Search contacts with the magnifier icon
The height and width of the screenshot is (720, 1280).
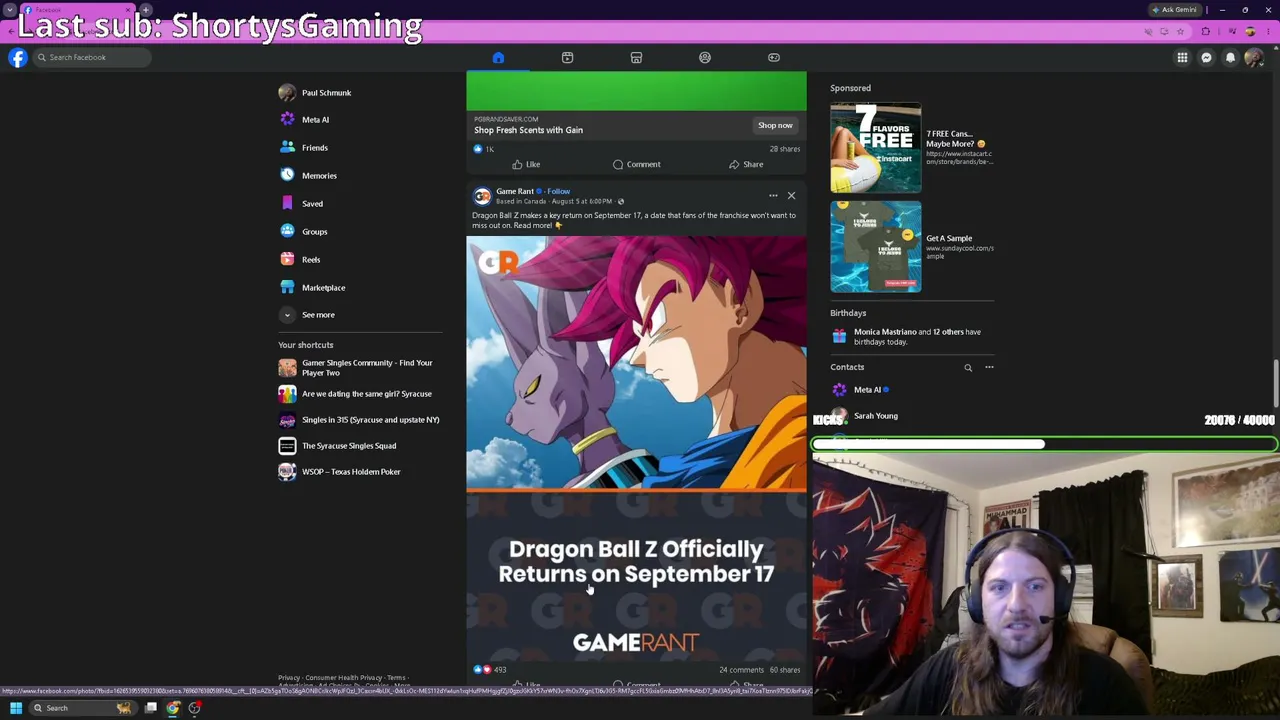968,368
